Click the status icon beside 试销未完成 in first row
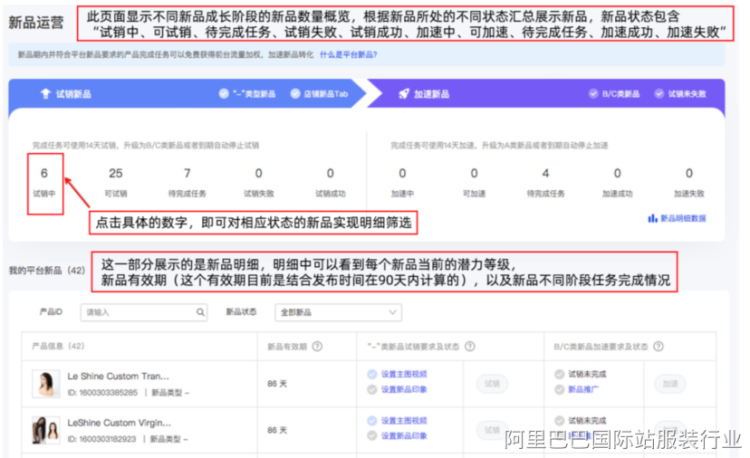750x458 pixels. point(558,374)
